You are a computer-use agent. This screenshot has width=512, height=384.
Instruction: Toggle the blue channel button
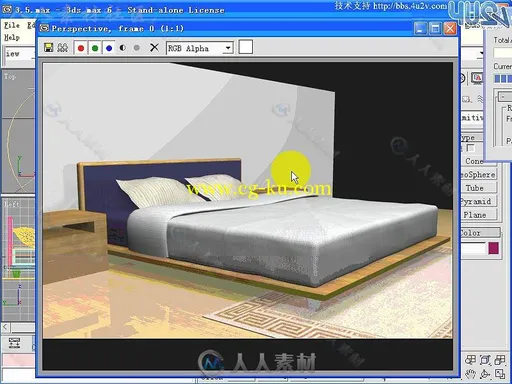[x=109, y=48]
